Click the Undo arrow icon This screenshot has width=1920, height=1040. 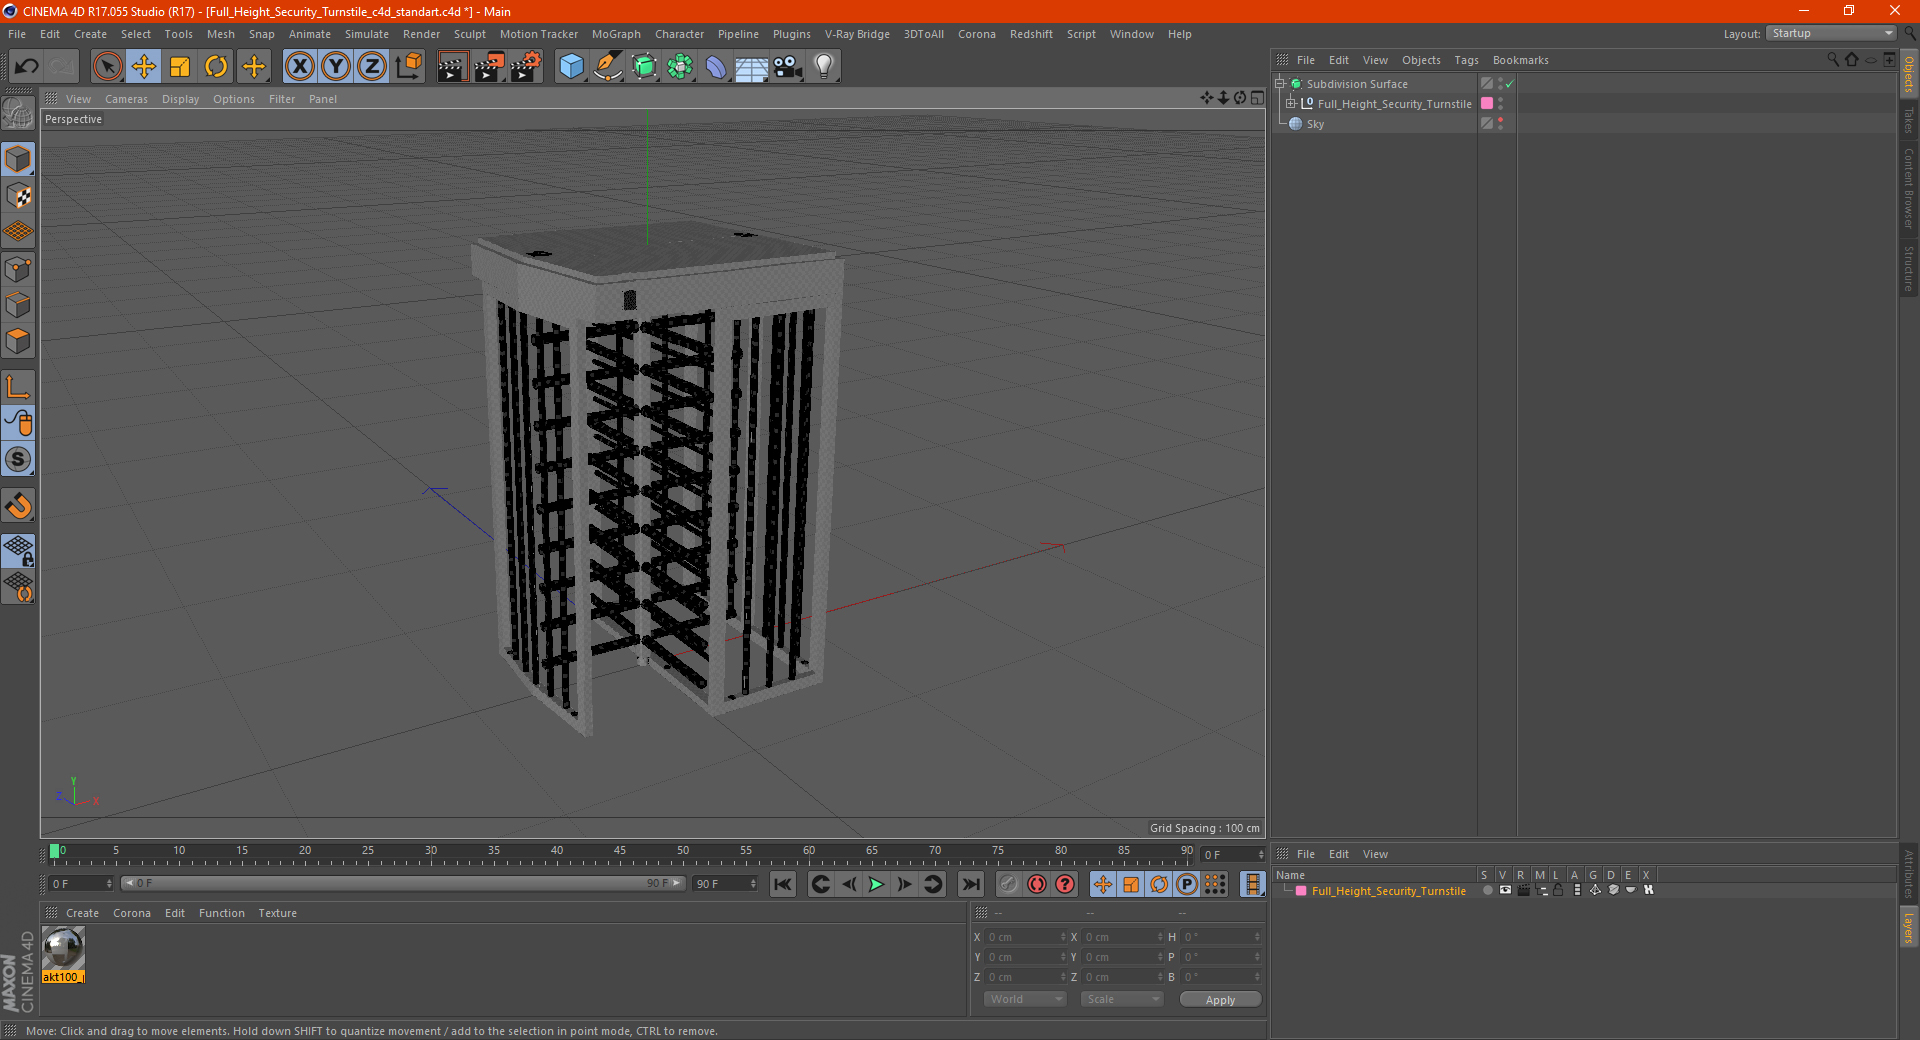(x=27, y=67)
